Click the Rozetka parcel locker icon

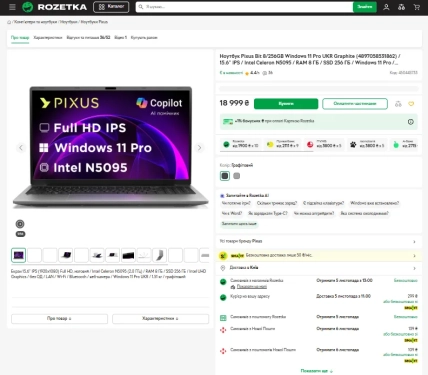pyautogui.click(x=223, y=318)
